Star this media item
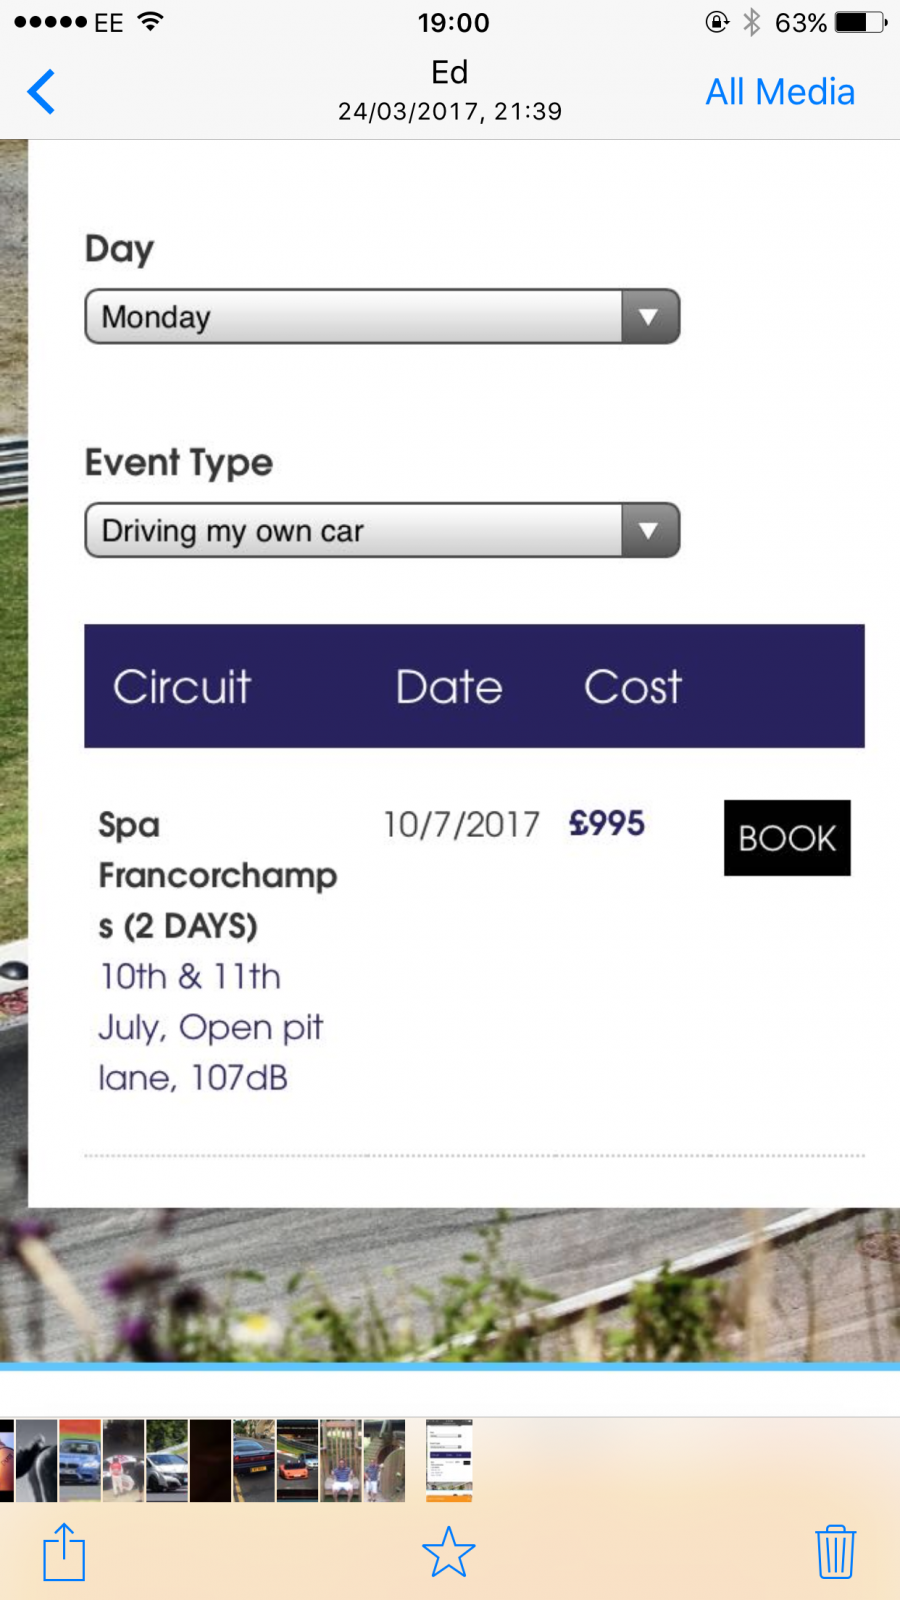This screenshot has width=900, height=1600. click(x=449, y=1552)
